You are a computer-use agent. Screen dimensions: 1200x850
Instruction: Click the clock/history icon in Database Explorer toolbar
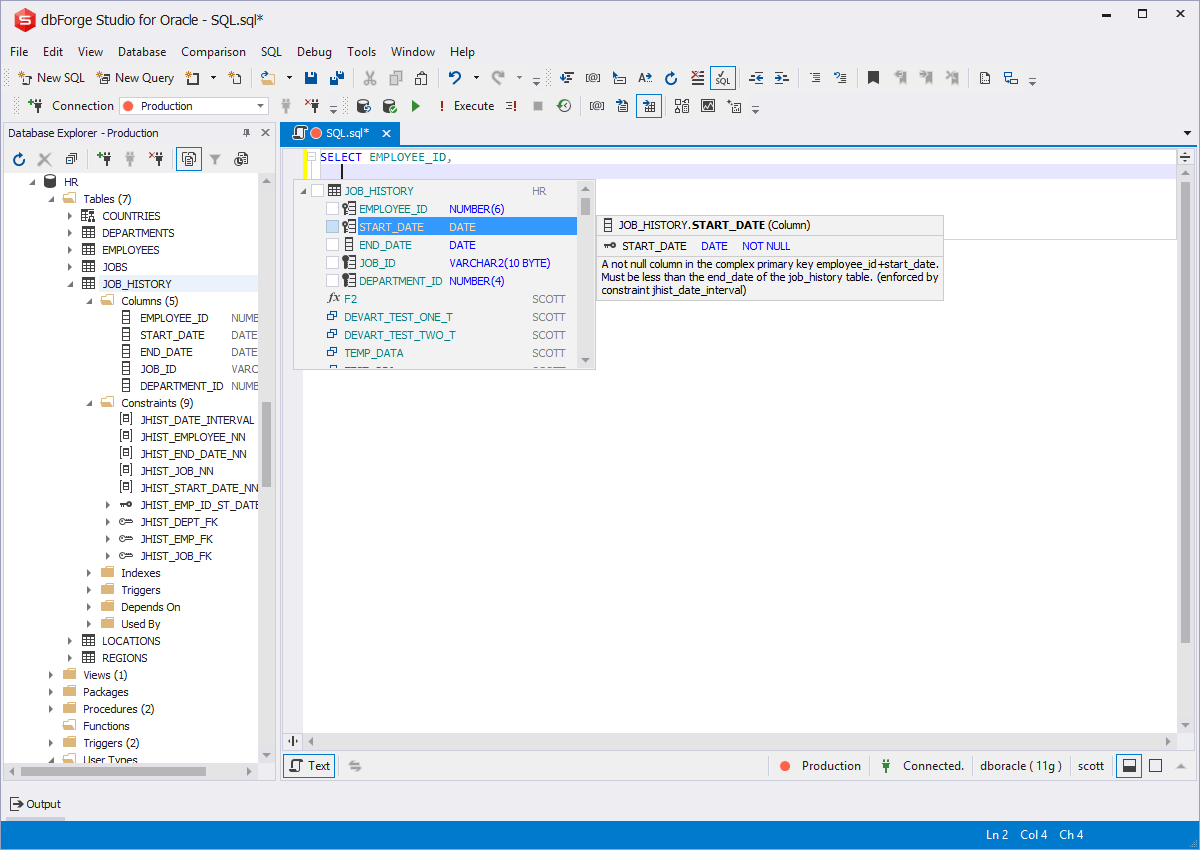(241, 159)
